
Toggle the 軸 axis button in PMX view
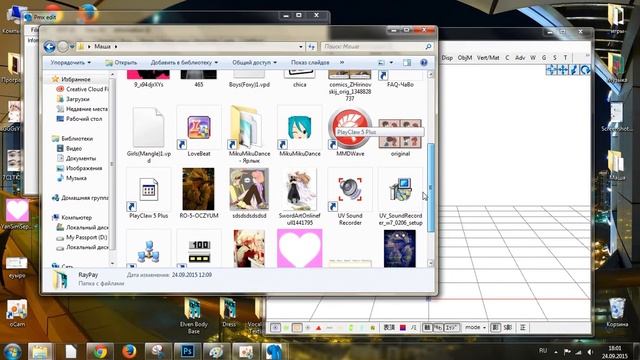427,327
